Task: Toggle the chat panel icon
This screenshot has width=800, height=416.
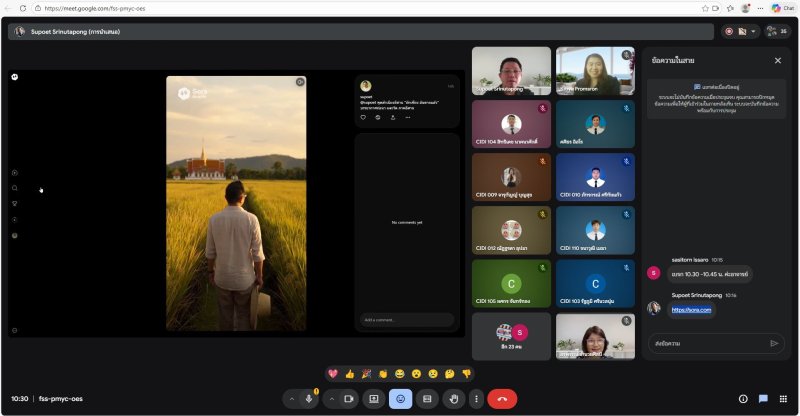Action: click(x=763, y=398)
